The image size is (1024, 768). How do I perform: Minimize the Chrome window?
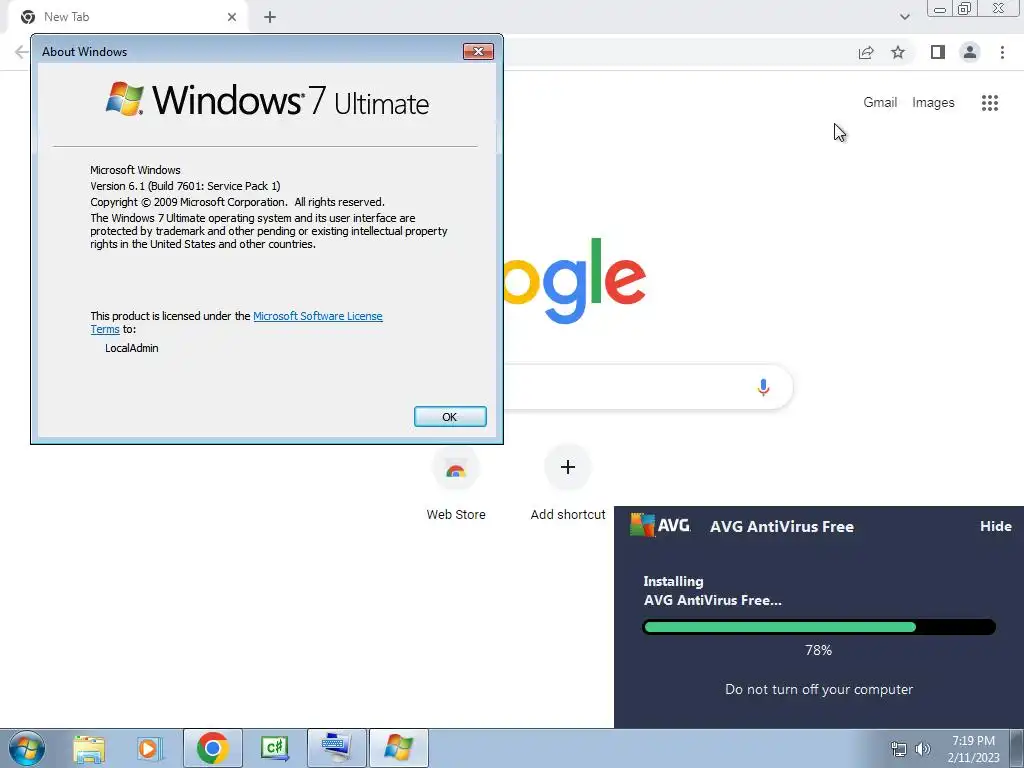[940, 9]
